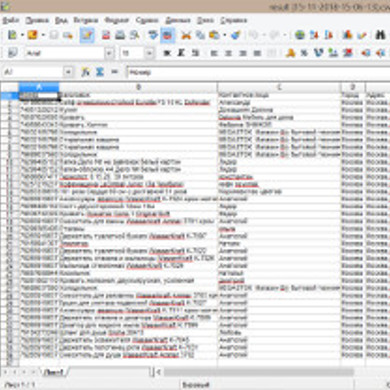
Task: Toggle Underline formatting
Action: tap(195, 53)
